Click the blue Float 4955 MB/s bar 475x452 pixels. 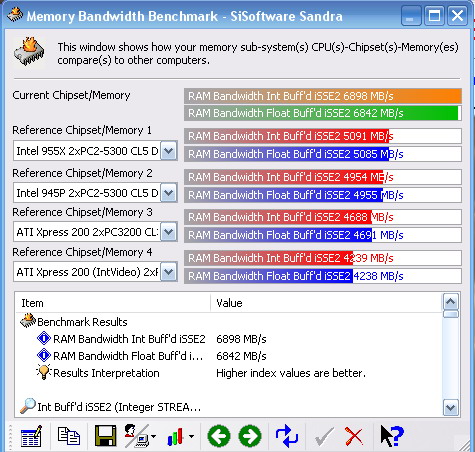(x=323, y=195)
